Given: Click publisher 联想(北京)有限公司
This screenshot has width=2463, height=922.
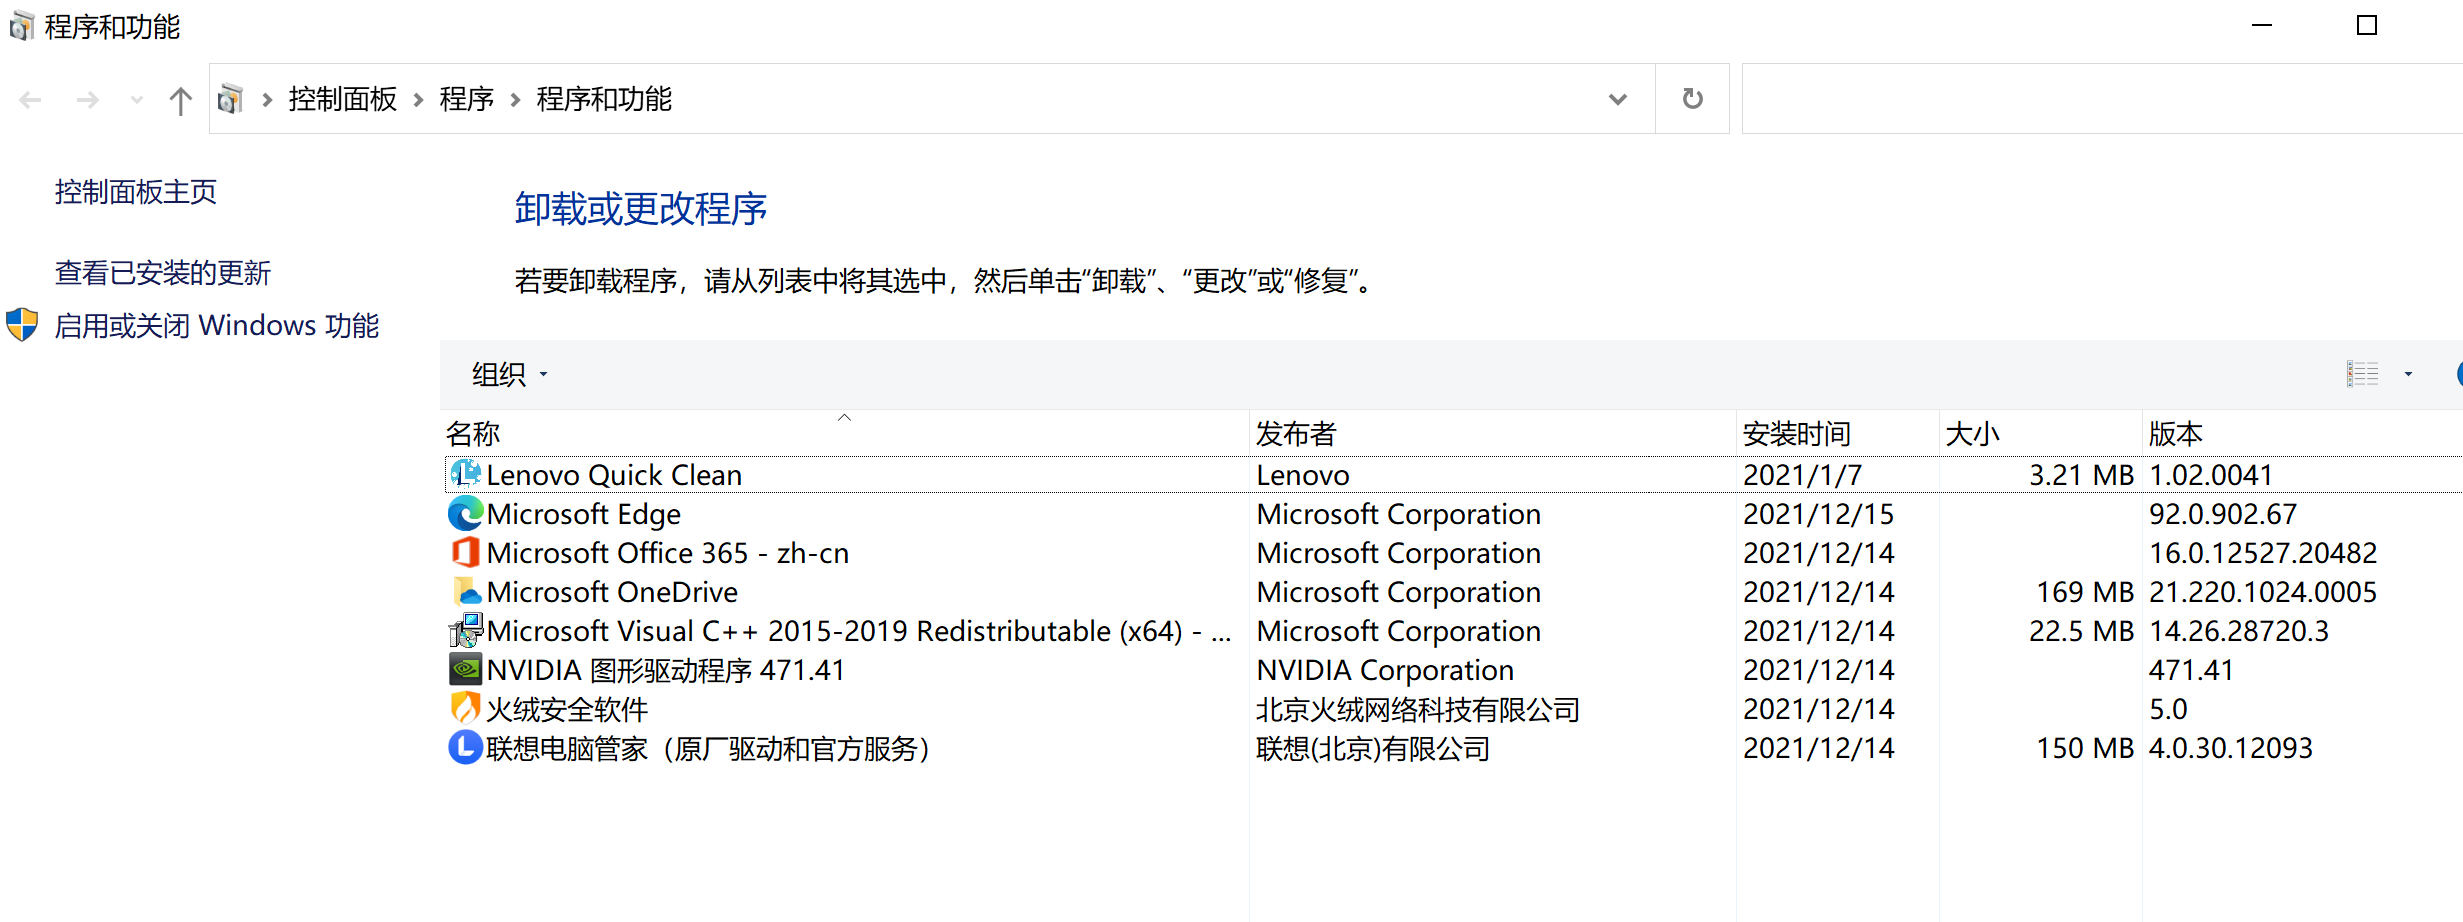Looking at the screenshot, I should coord(1373,748).
